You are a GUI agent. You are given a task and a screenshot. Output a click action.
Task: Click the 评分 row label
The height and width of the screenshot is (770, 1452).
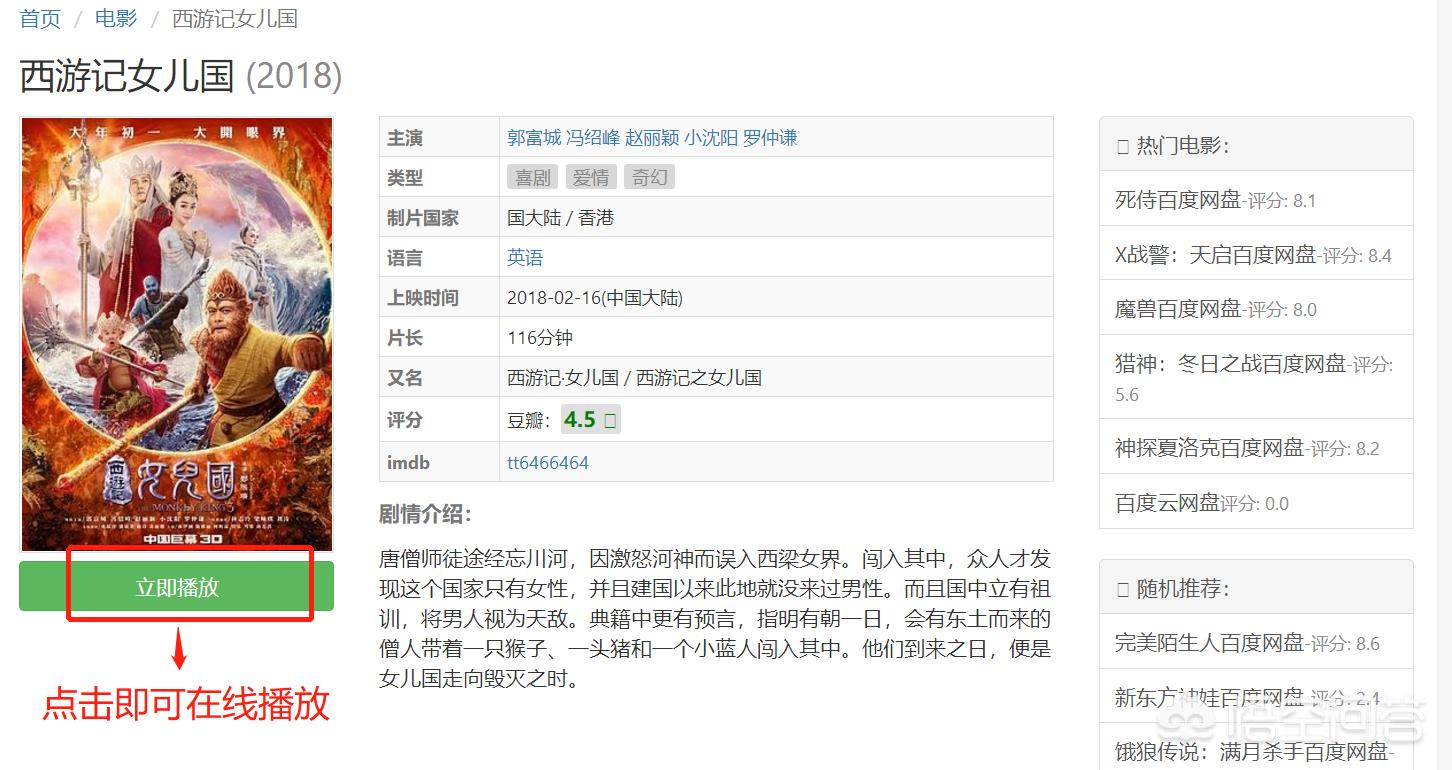(x=405, y=419)
